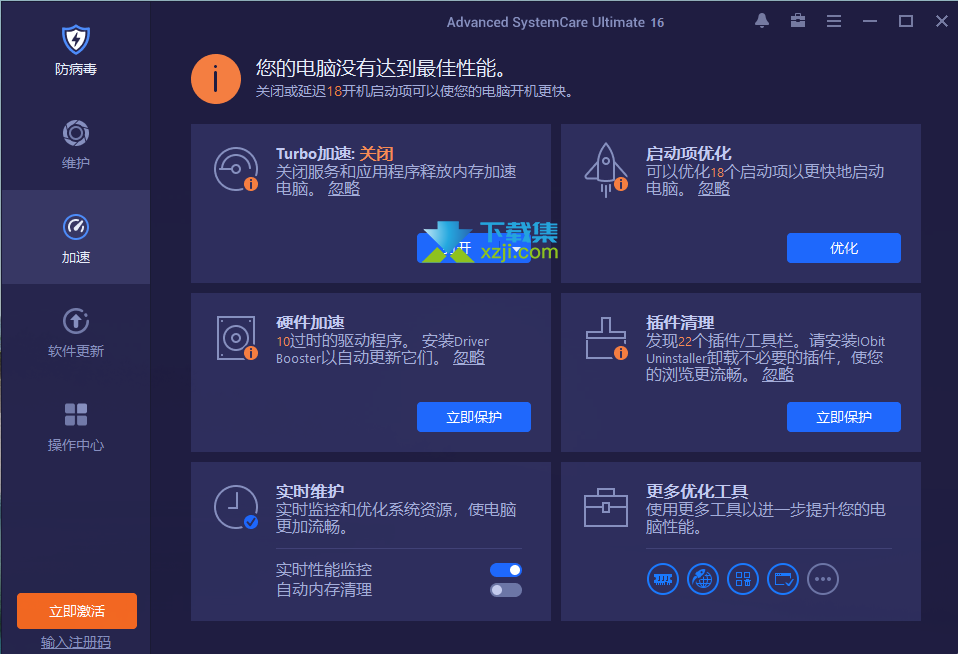This screenshot has width=958, height=654.
Task: Click the 插件清理 heading
Action: click(x=680, y=322)
